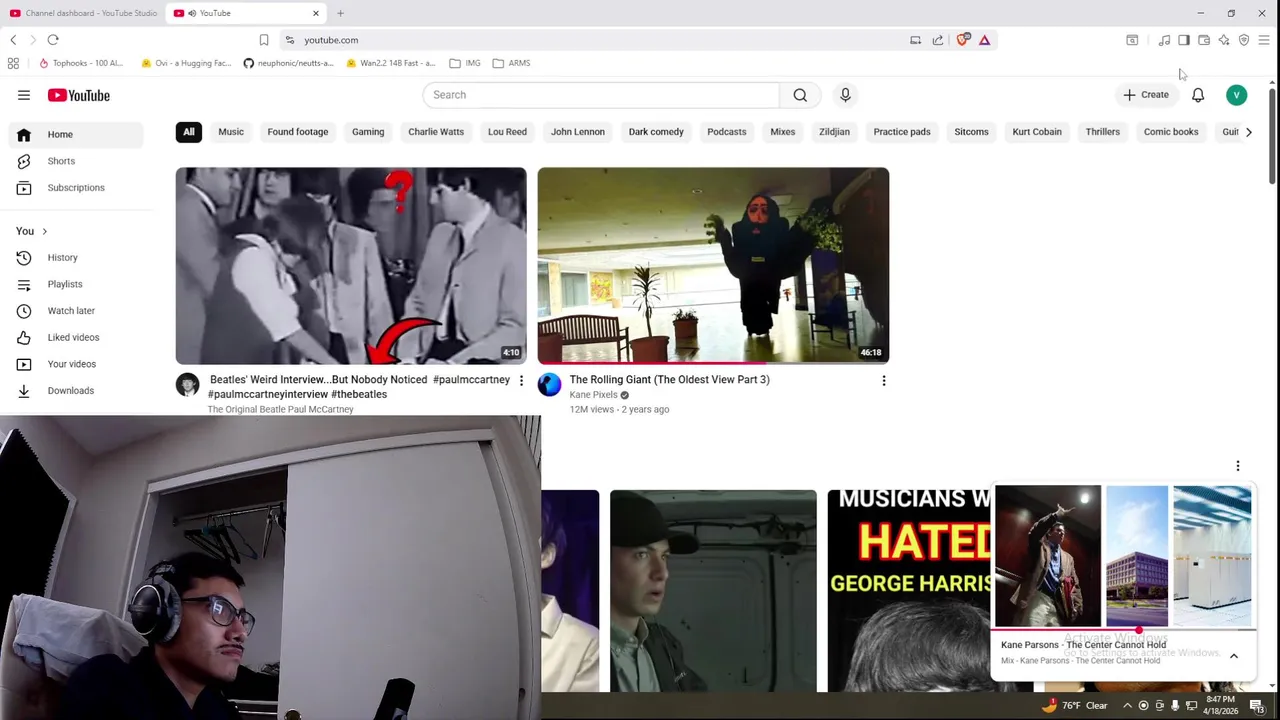Select the Mixes chip
Image resolution: width=1280 pixels, height=720 pixels.
tap(783, 132)
